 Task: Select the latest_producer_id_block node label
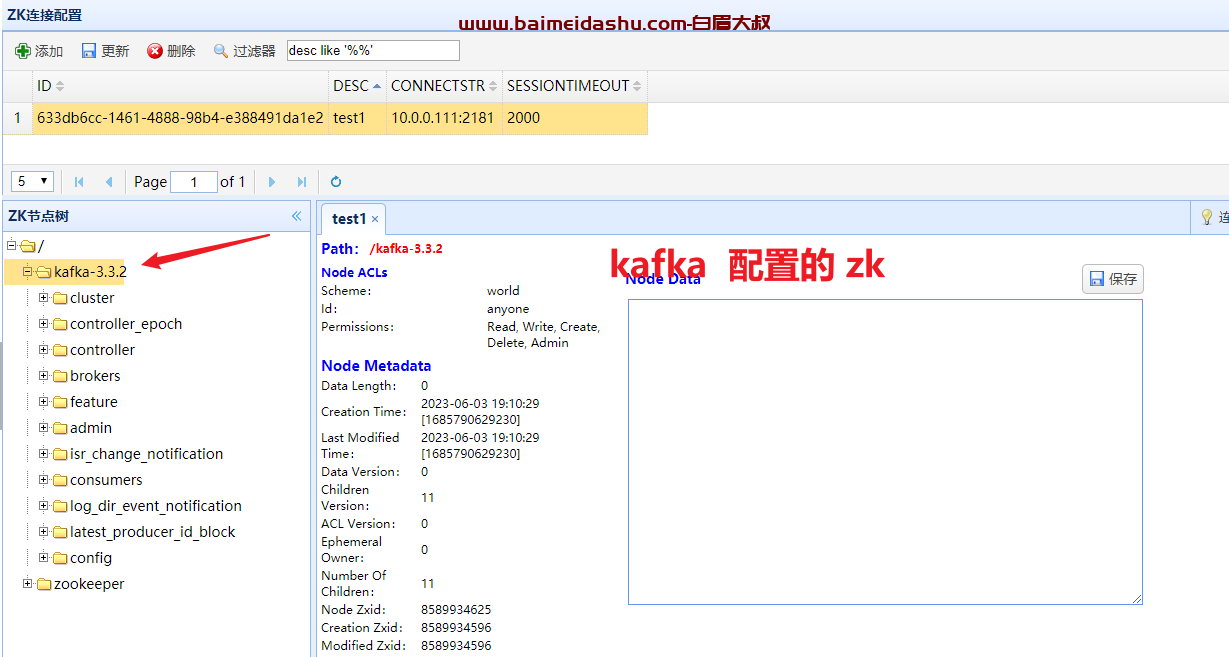[x=153, y=532]
